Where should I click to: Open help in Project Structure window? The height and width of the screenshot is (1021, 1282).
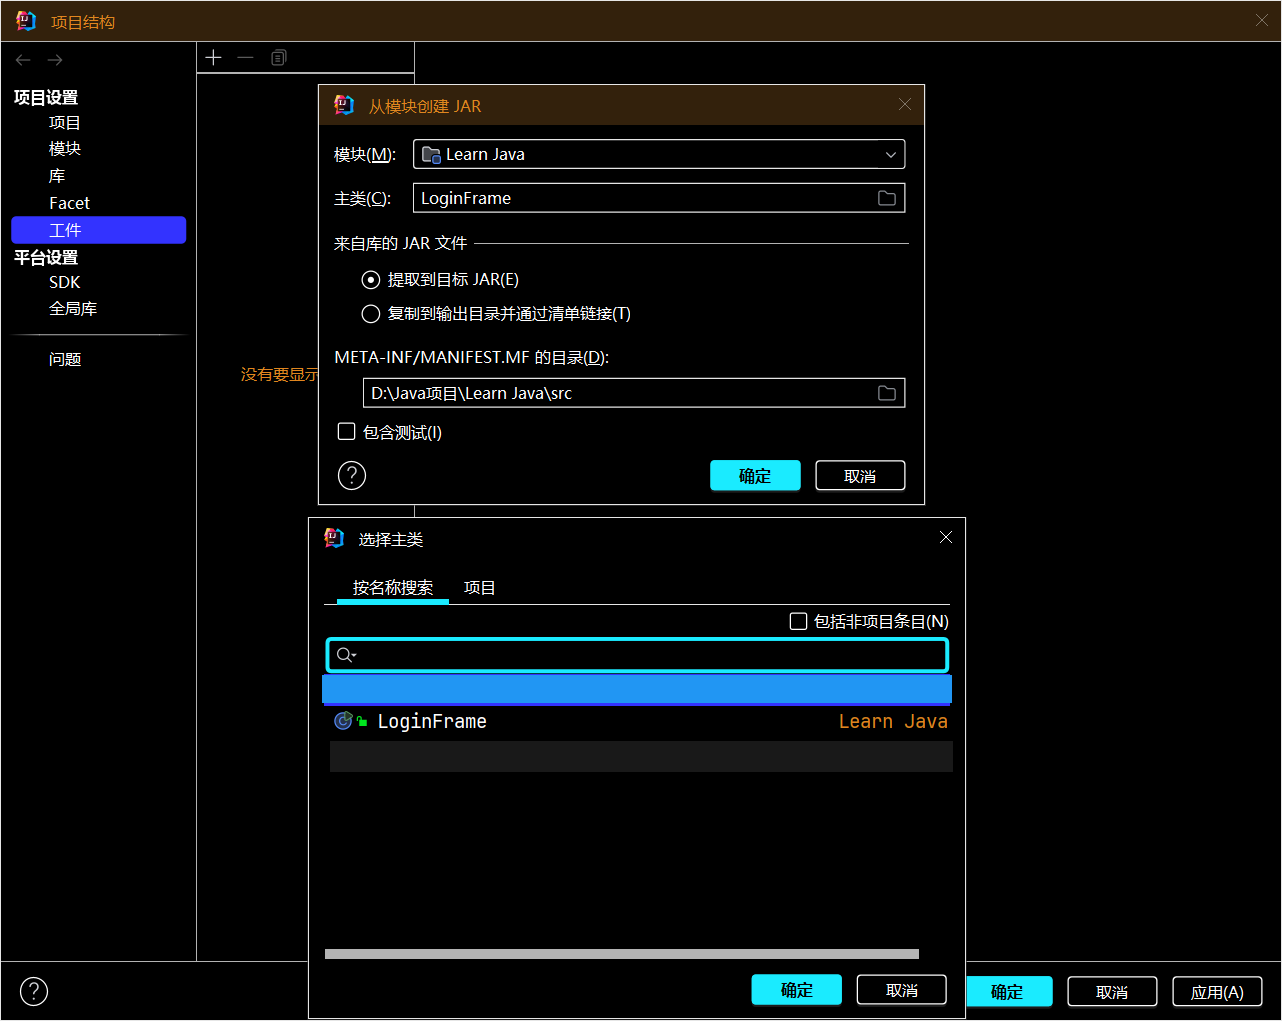[x=34, y=991]
